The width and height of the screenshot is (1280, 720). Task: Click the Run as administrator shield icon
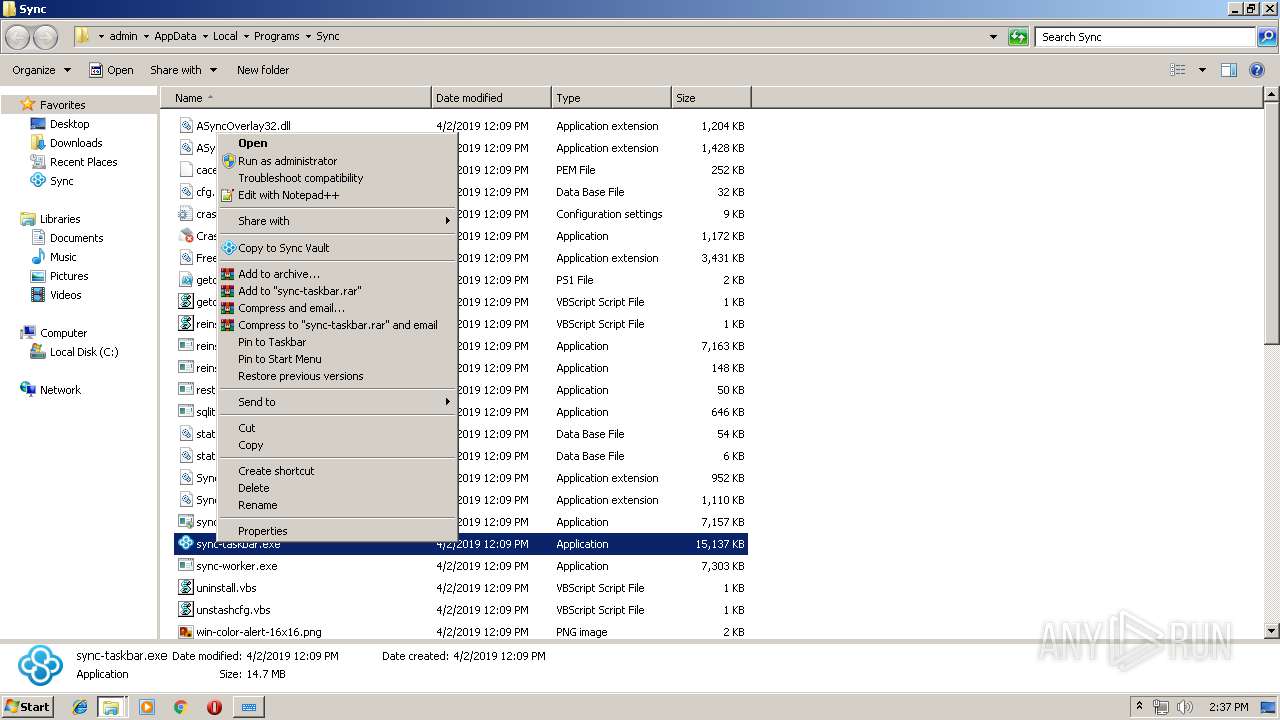[229, 161]
